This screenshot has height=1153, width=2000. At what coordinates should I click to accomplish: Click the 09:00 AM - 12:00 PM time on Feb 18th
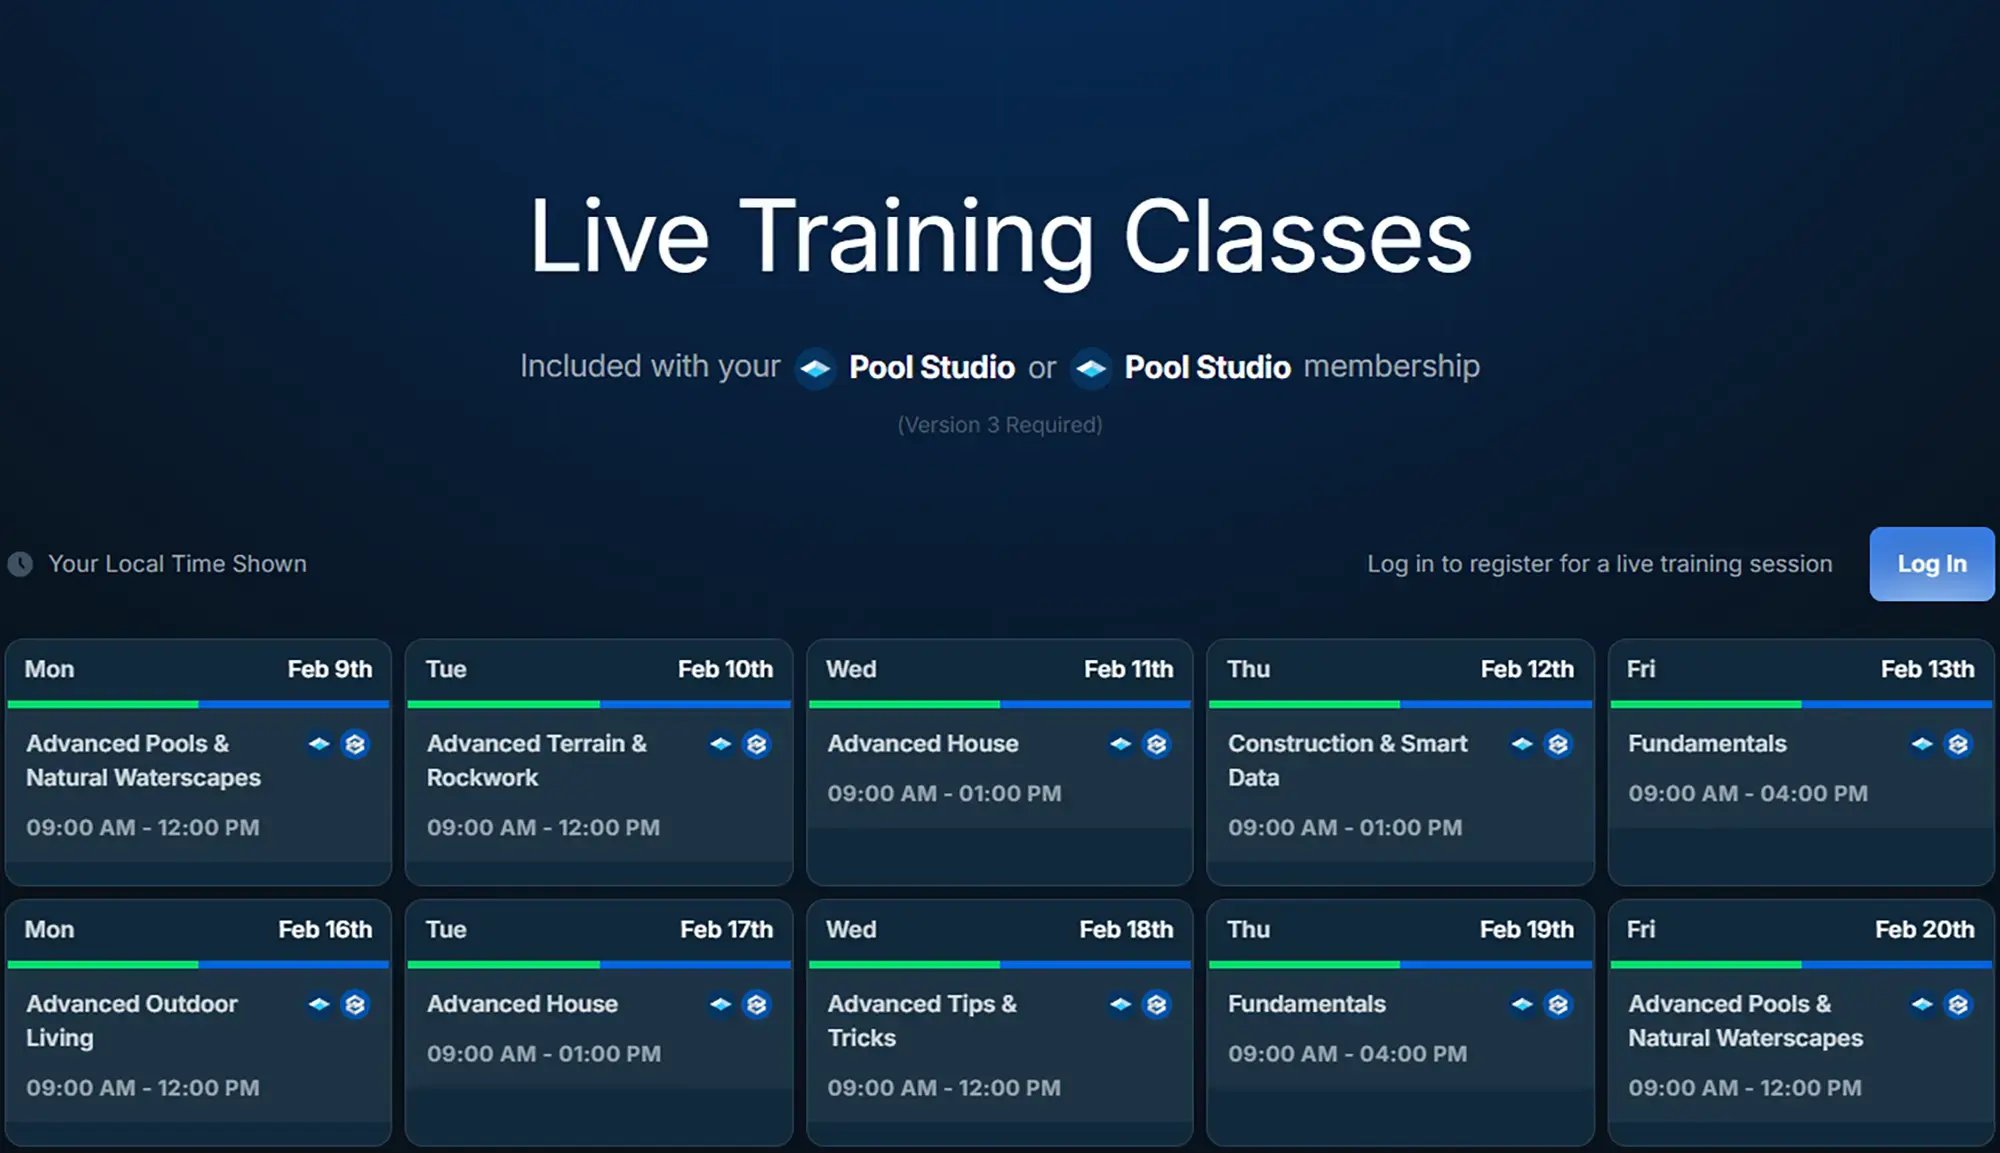pyautogui.click(x=944, y=1088)
